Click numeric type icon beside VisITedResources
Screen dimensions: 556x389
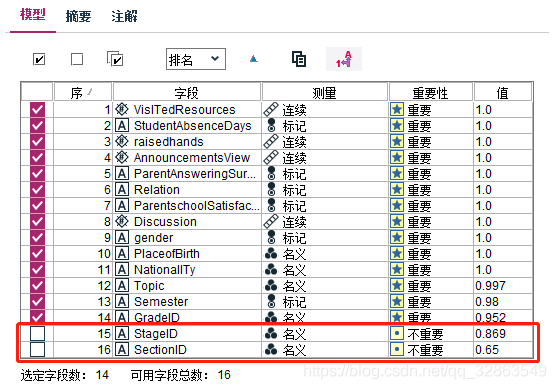pos(122,109)
